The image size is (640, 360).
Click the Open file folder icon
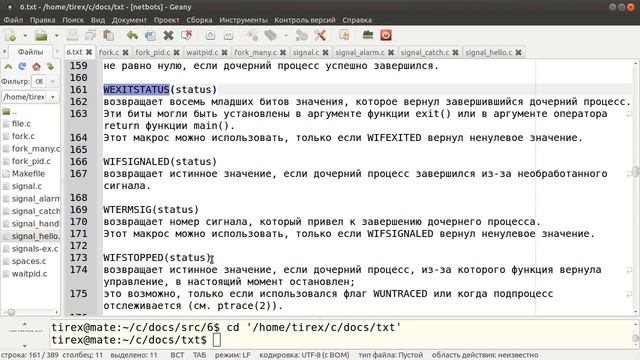click(x=41, y=36)
